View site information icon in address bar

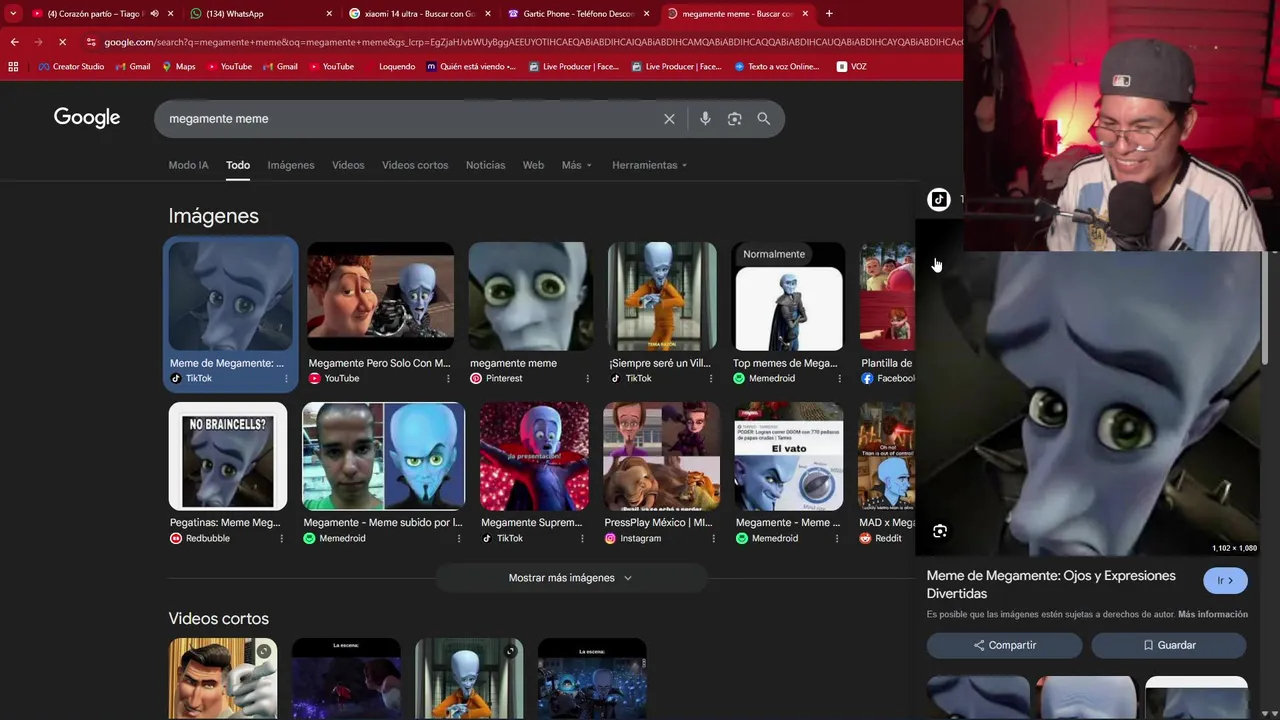tap(91, 42)
